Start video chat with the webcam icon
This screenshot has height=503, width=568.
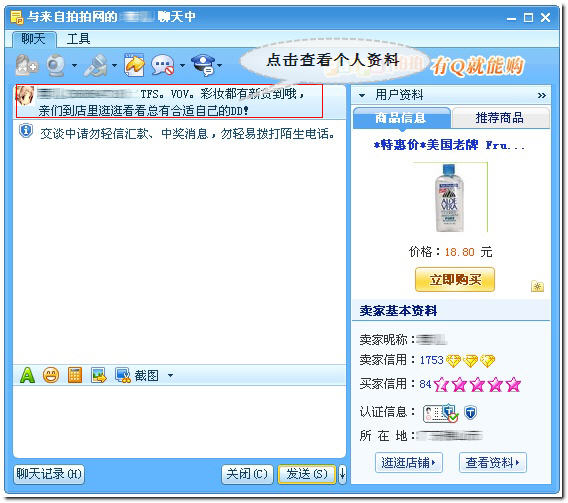(x=56, y=66)
